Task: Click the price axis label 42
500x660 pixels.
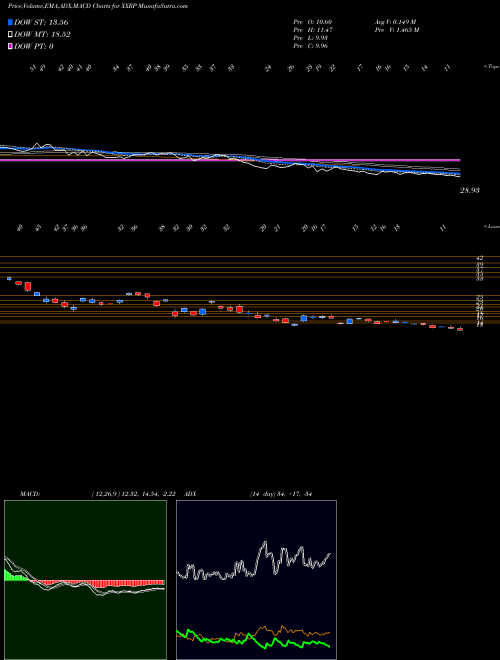Action: pyautogui.click(x=480, y=258)
